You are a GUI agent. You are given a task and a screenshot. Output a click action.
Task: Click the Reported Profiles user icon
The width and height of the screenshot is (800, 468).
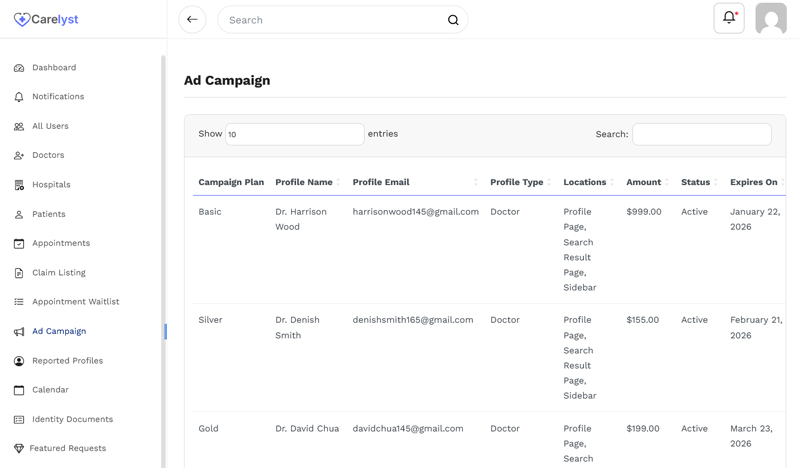[19, 361]
